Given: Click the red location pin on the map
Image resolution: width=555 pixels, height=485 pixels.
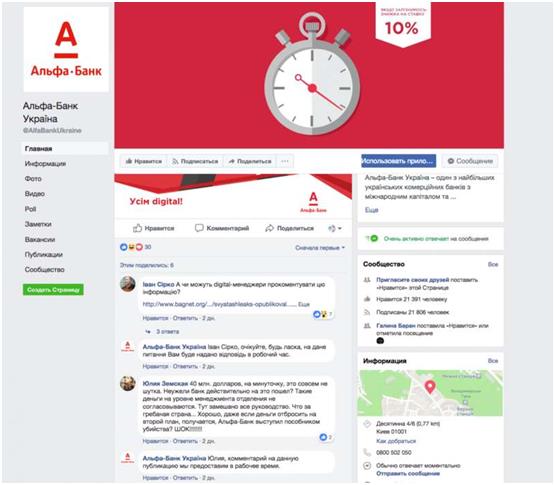Looking at the screenshot, I should [430, 386].
